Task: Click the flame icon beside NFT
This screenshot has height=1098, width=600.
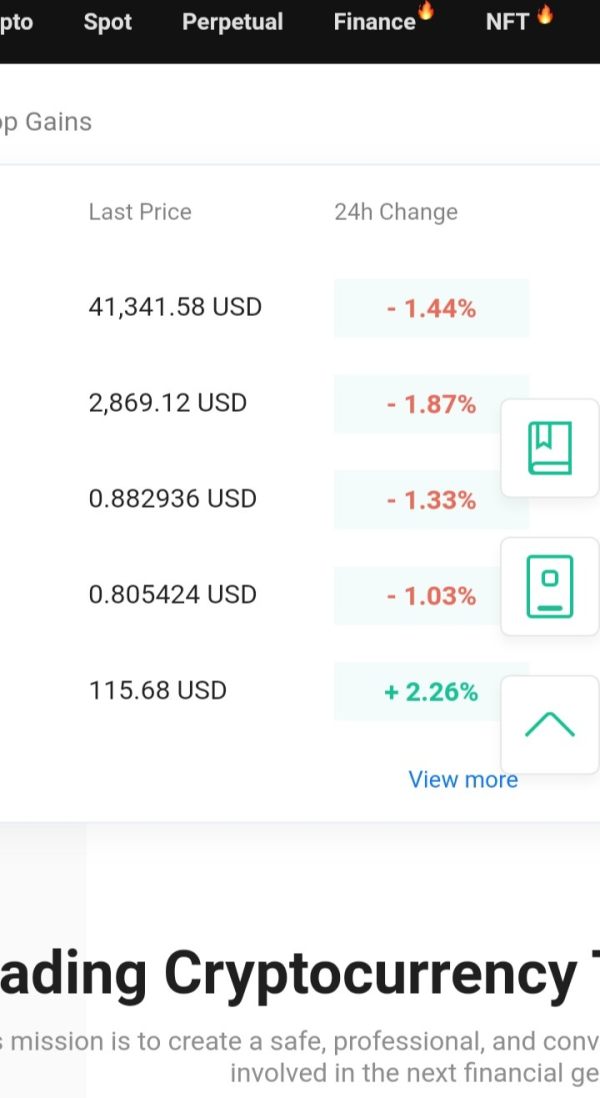Action: (x=545, y=14)
